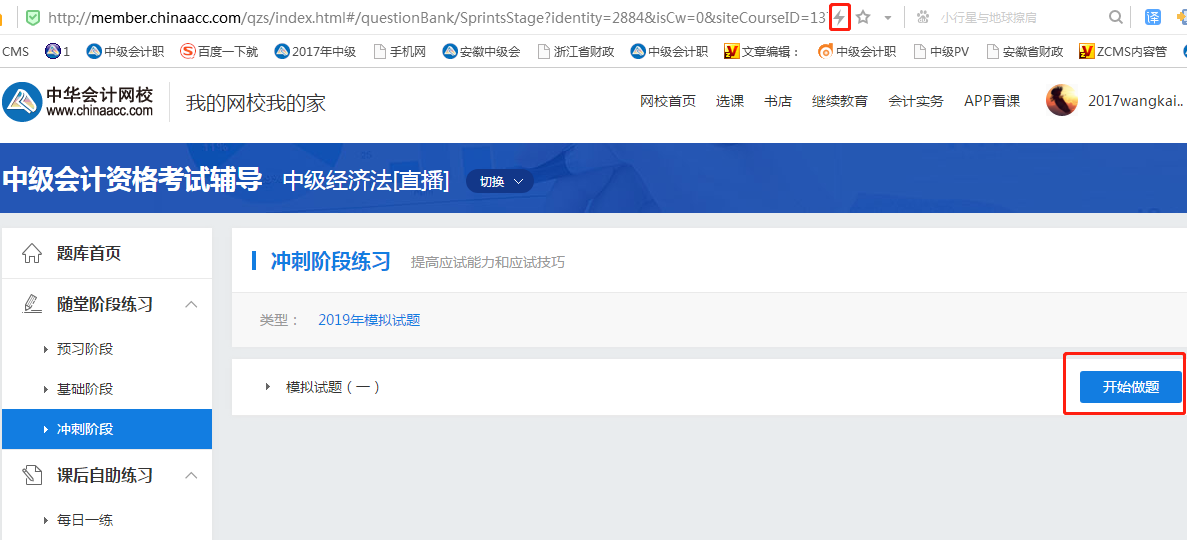Expand the 模拟试题（一） row
Viewport: 1187px width, 540px height.
[268, 387]
